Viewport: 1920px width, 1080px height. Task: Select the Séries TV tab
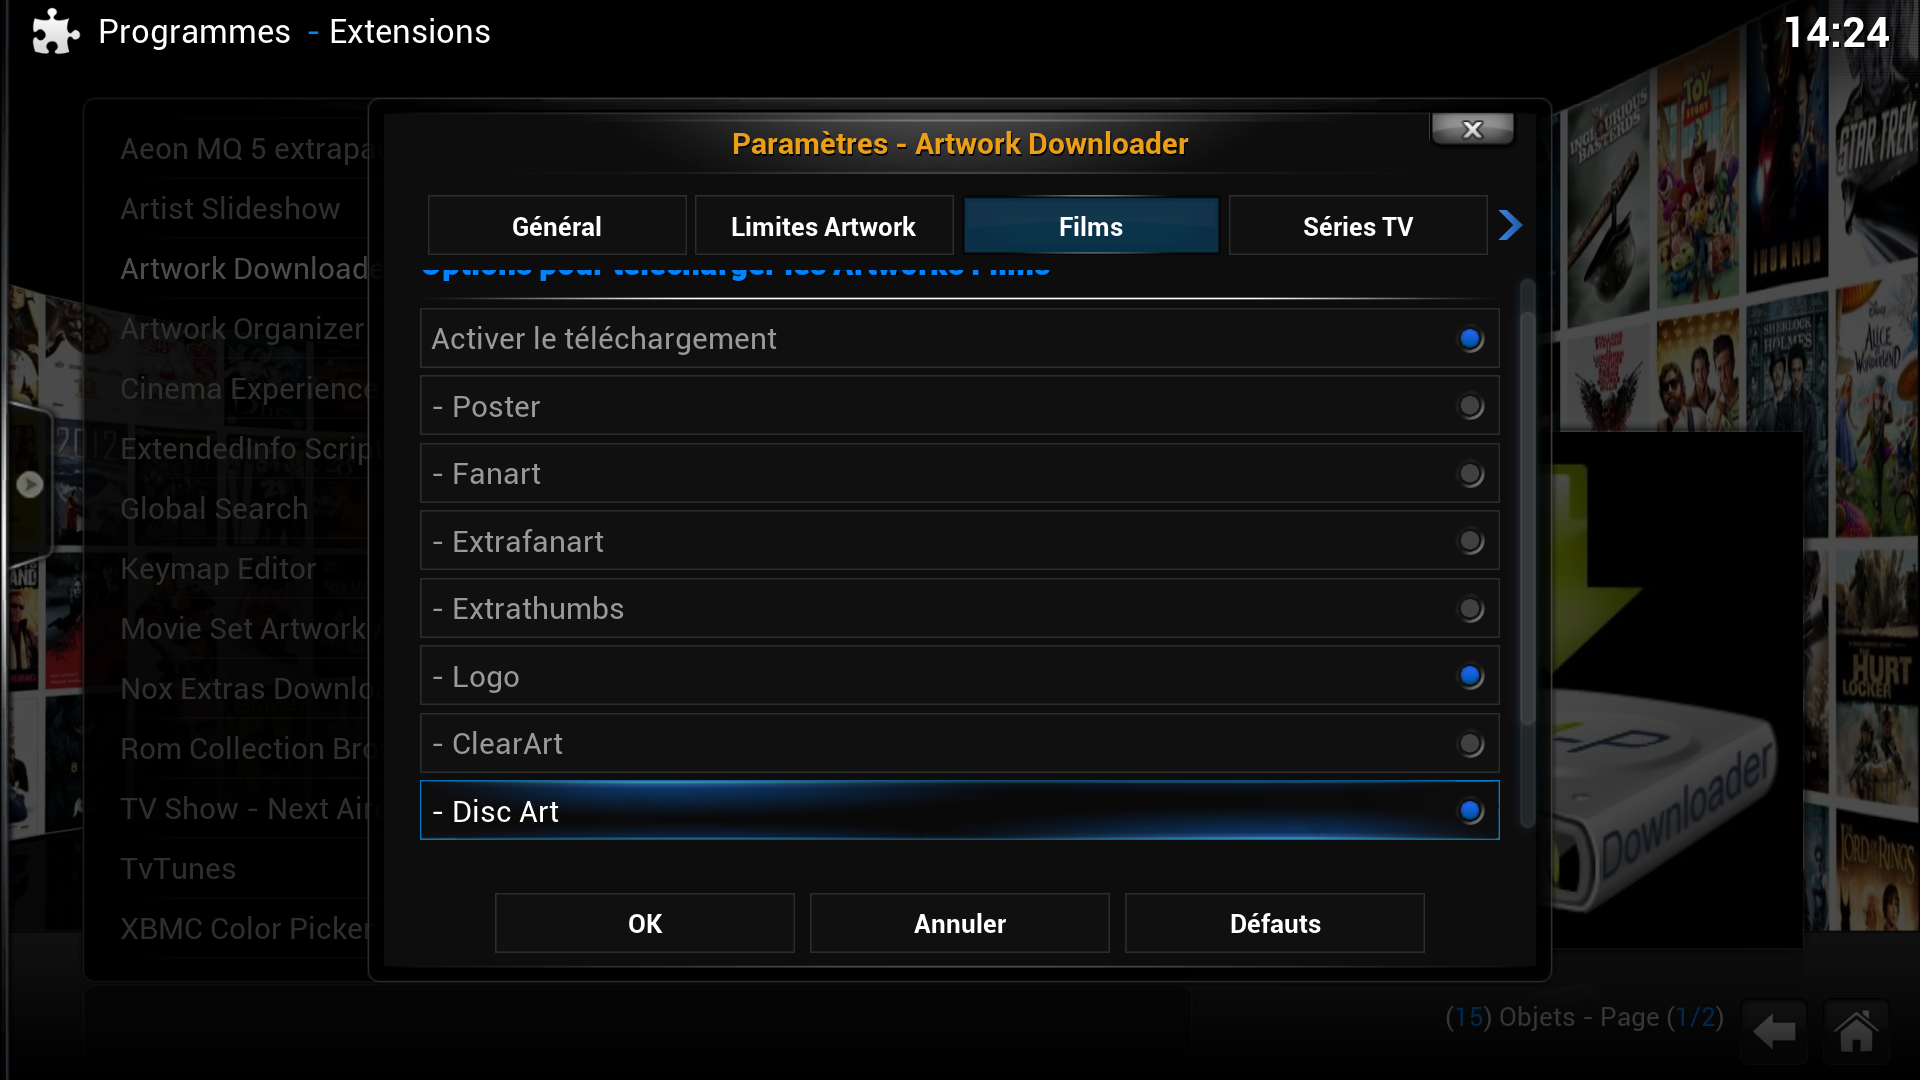1358,226
